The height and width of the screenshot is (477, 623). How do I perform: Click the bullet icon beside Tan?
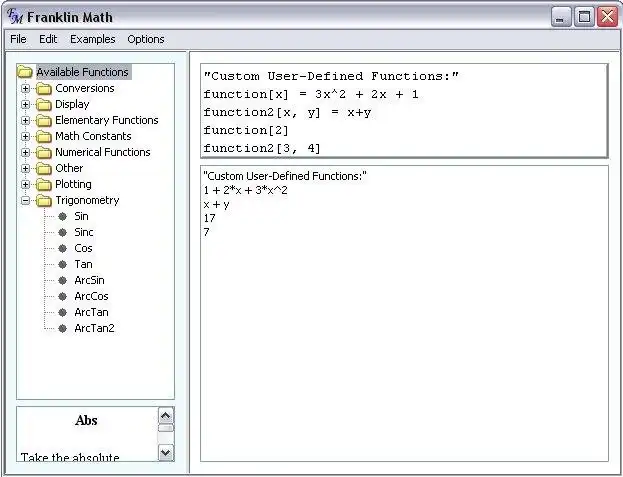coord(62,265)
